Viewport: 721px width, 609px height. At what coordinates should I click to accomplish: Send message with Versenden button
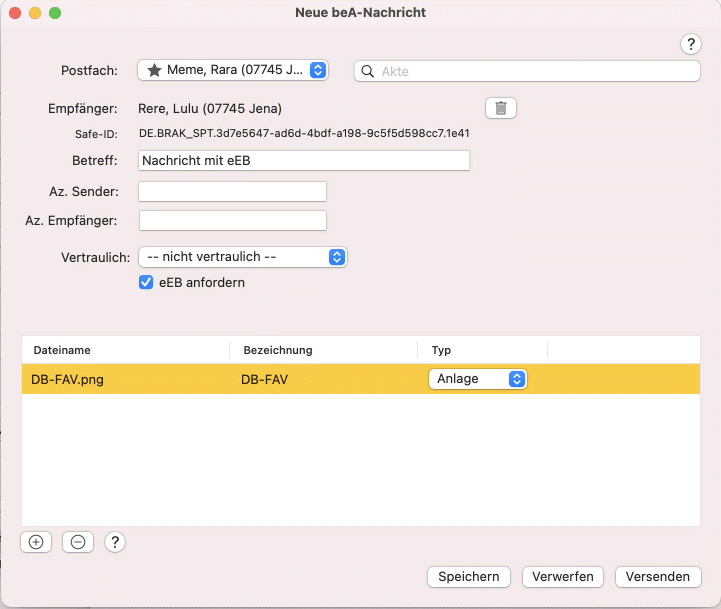(658, 577)
